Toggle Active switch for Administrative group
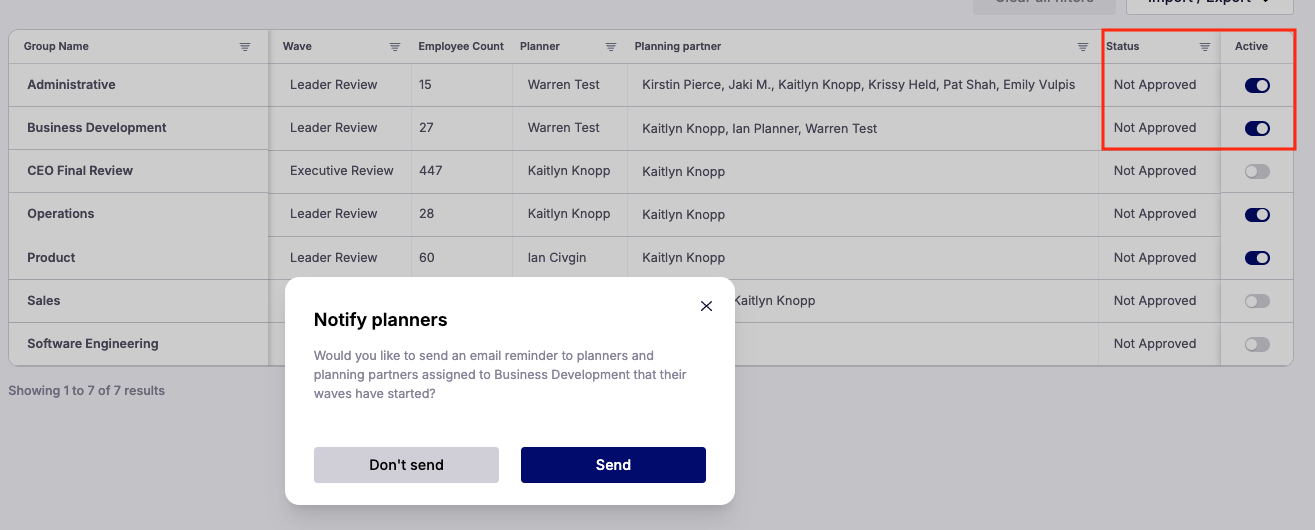This screenshot has width=1315, height=530. pyautogui.click(x=1257, y=85)
